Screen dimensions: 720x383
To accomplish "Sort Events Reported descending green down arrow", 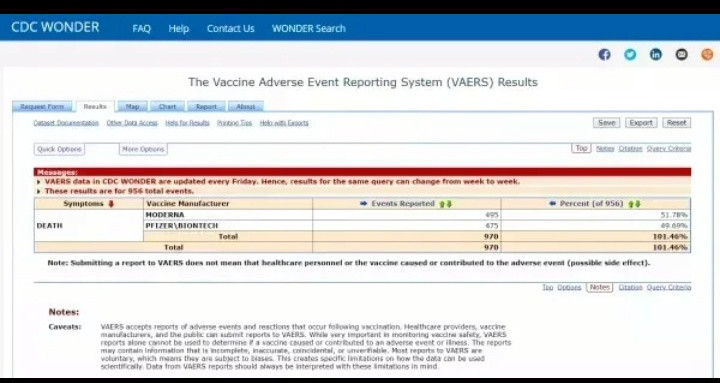I will [x=449, y=204].
